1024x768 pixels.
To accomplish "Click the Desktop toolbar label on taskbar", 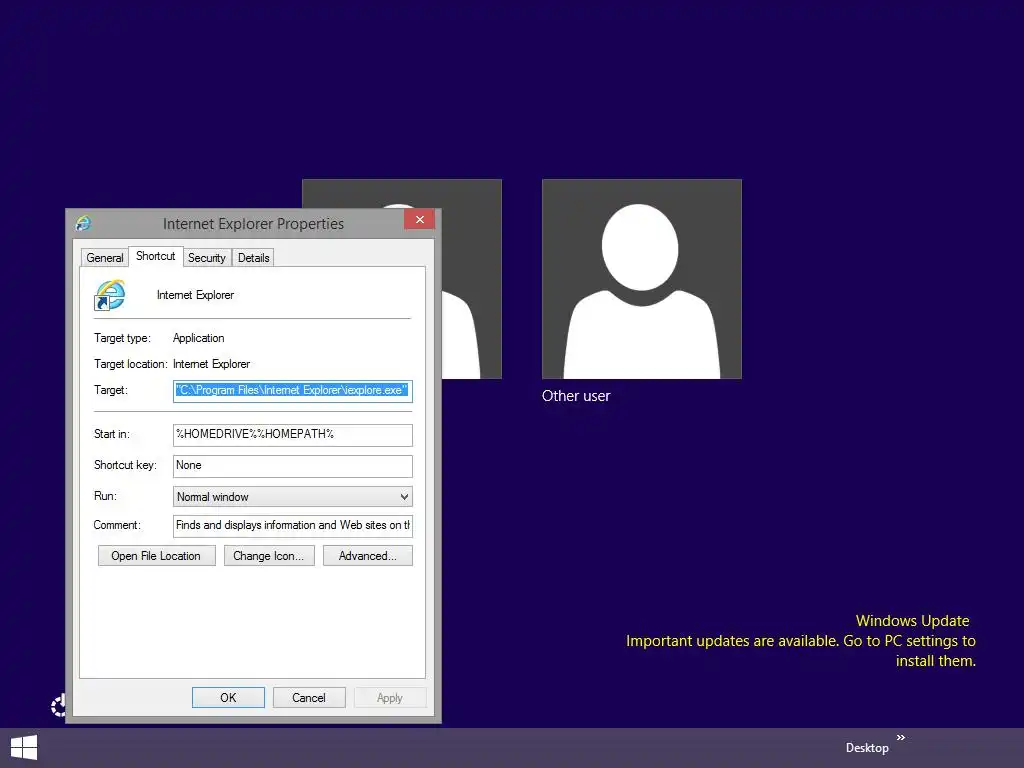I will (x=867, y=748).
